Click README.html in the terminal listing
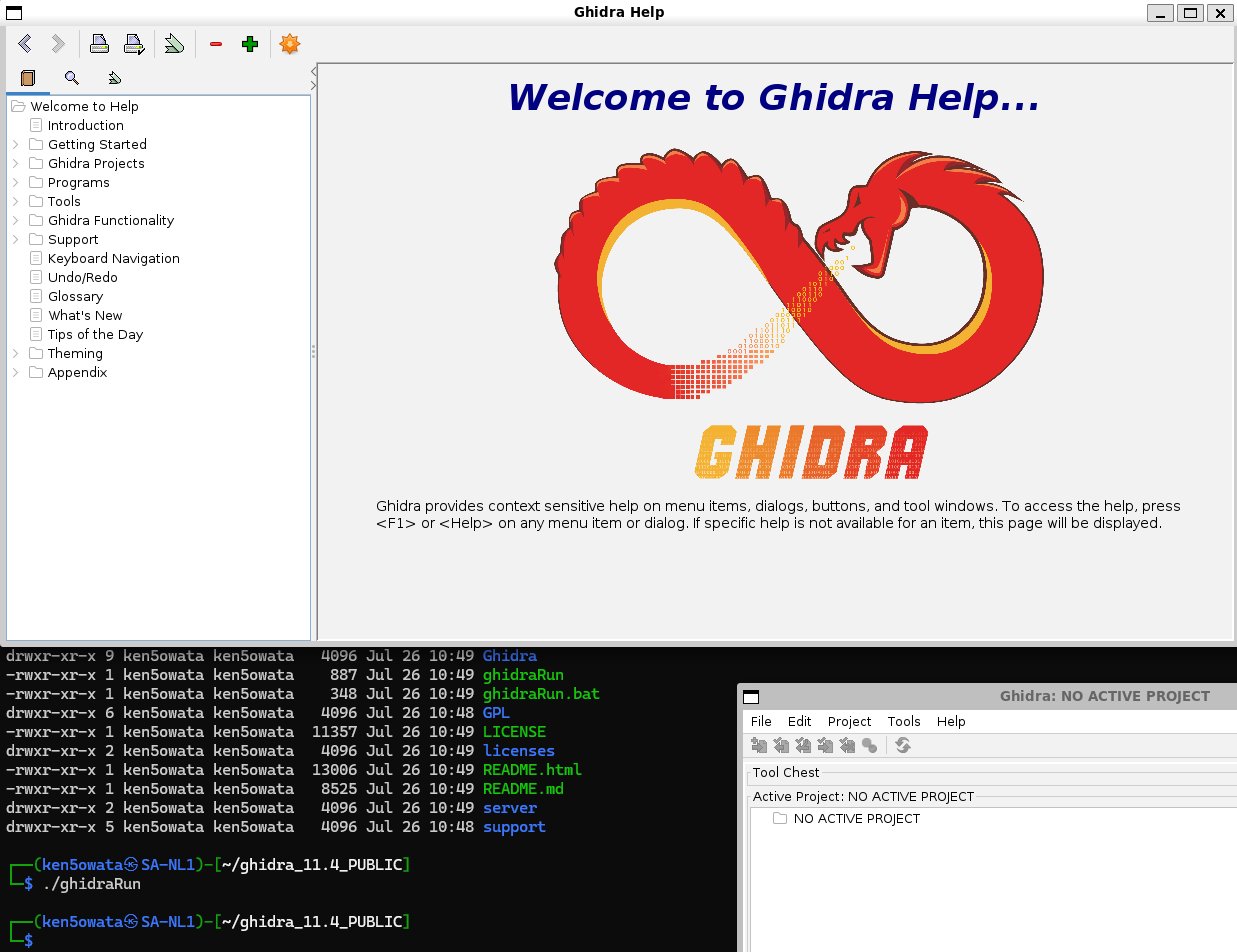This screenshot has width=1237, height=952. pos(532,770)
